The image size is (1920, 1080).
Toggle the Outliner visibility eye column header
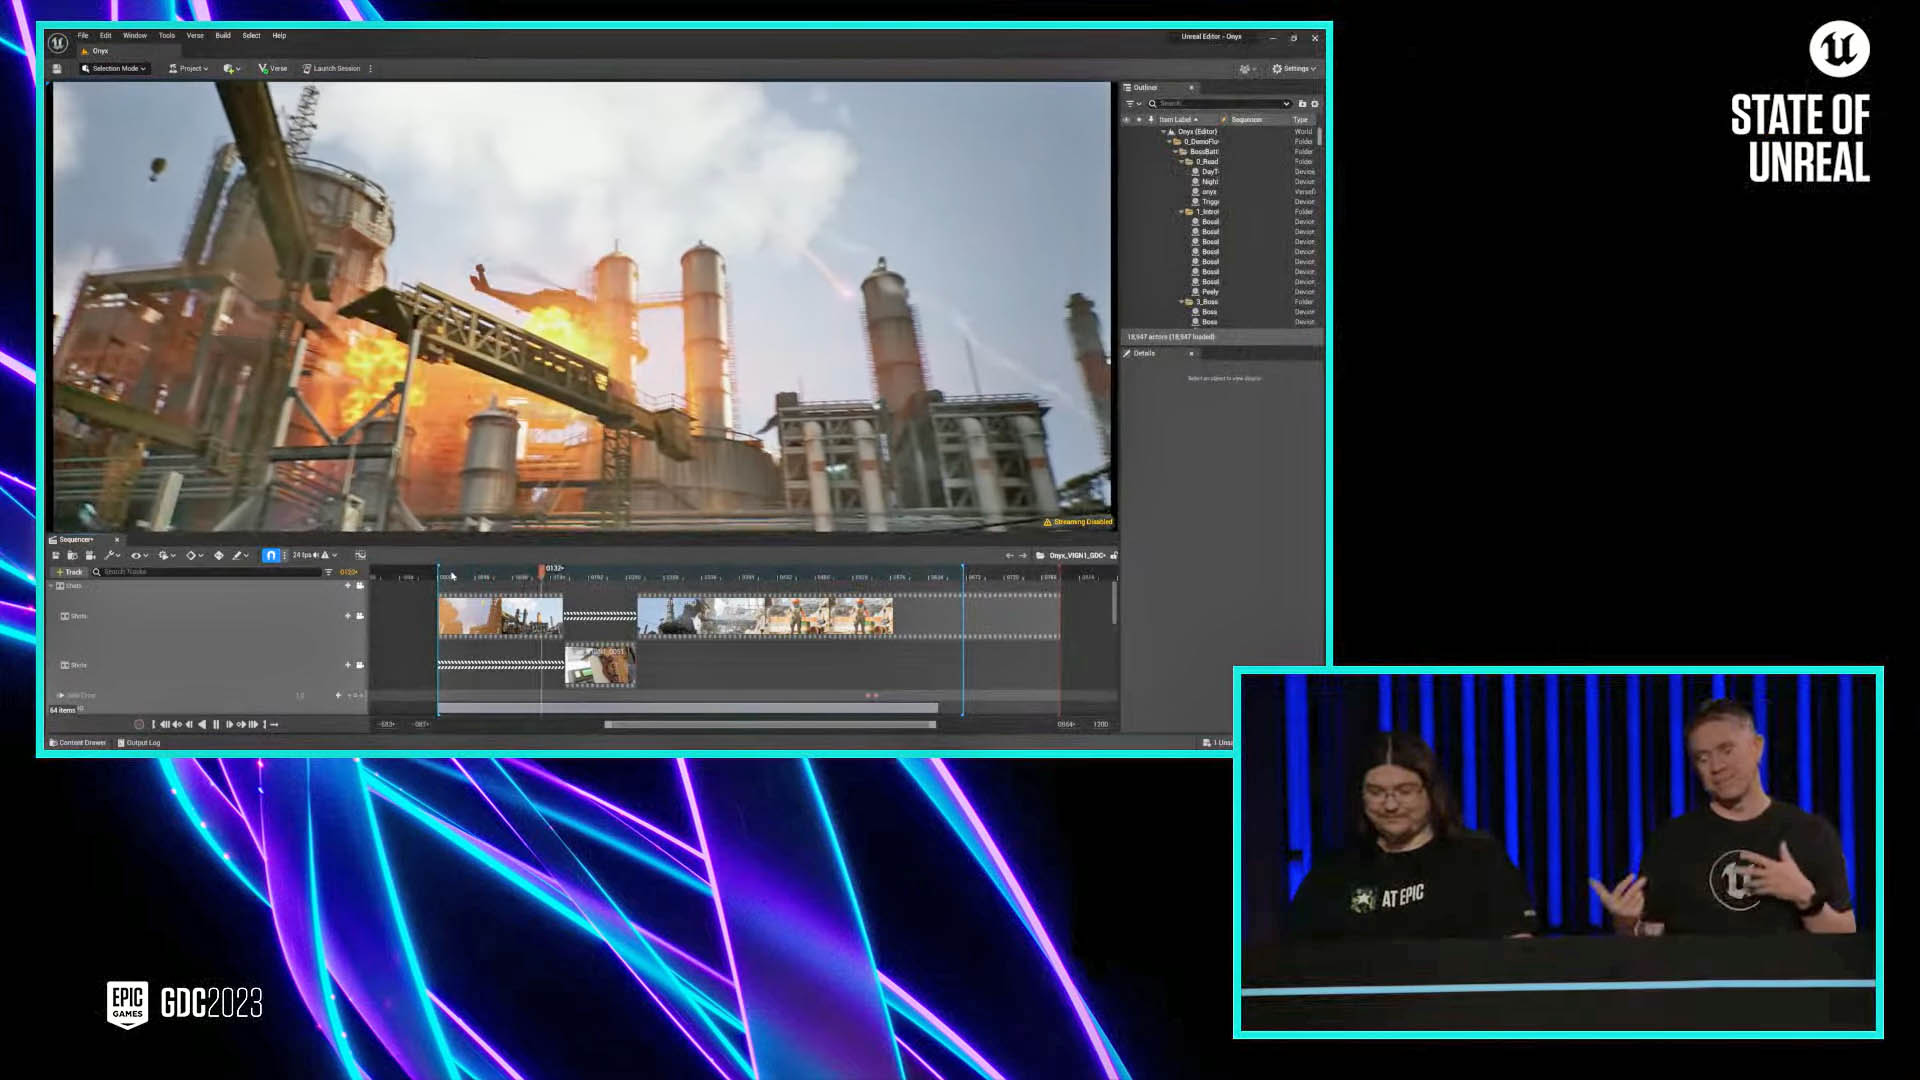[x=1126, y=120]
